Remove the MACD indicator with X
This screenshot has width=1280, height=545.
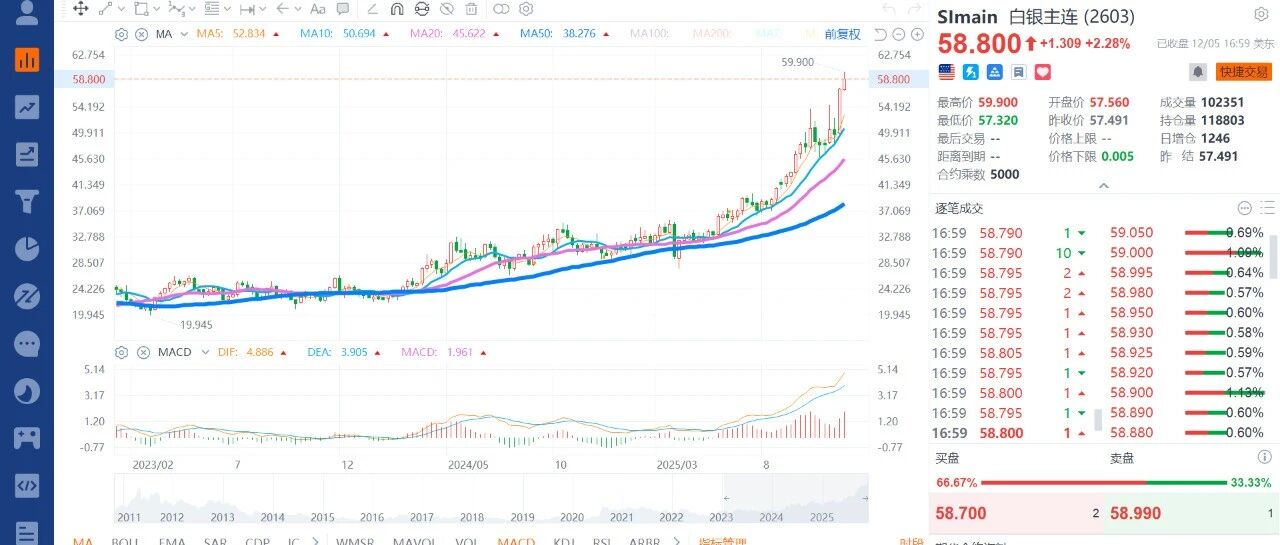click(x=141, y=352)
